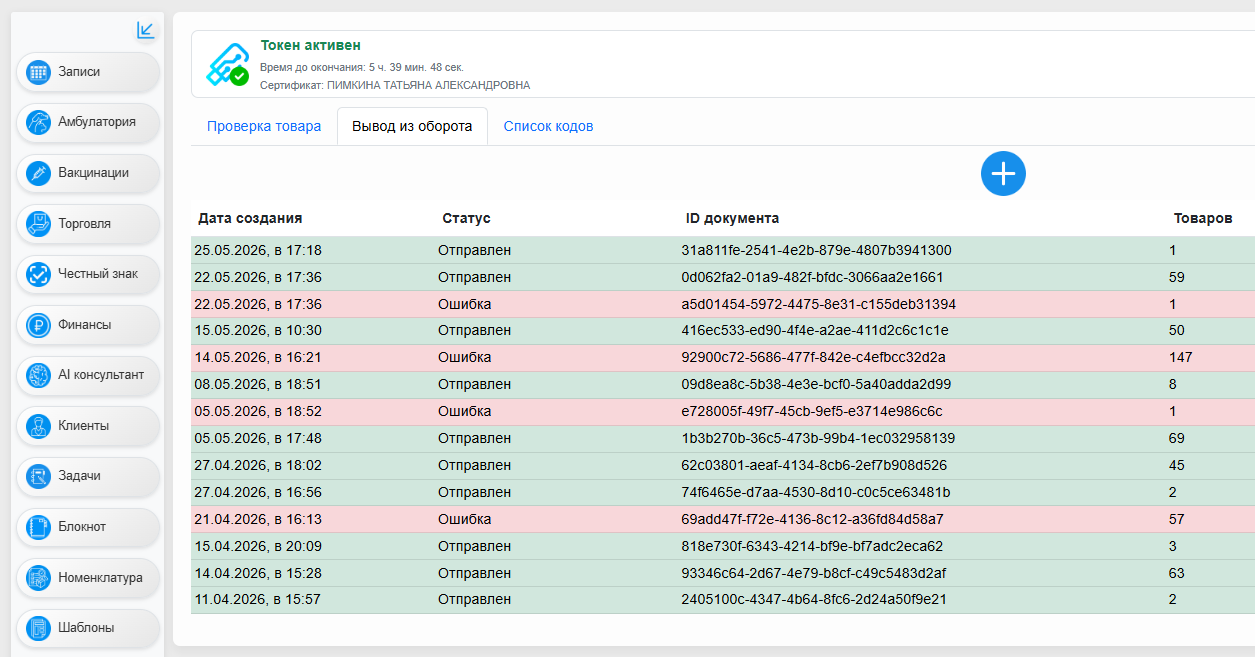Open Записи calendar icon

pos(39,72)
